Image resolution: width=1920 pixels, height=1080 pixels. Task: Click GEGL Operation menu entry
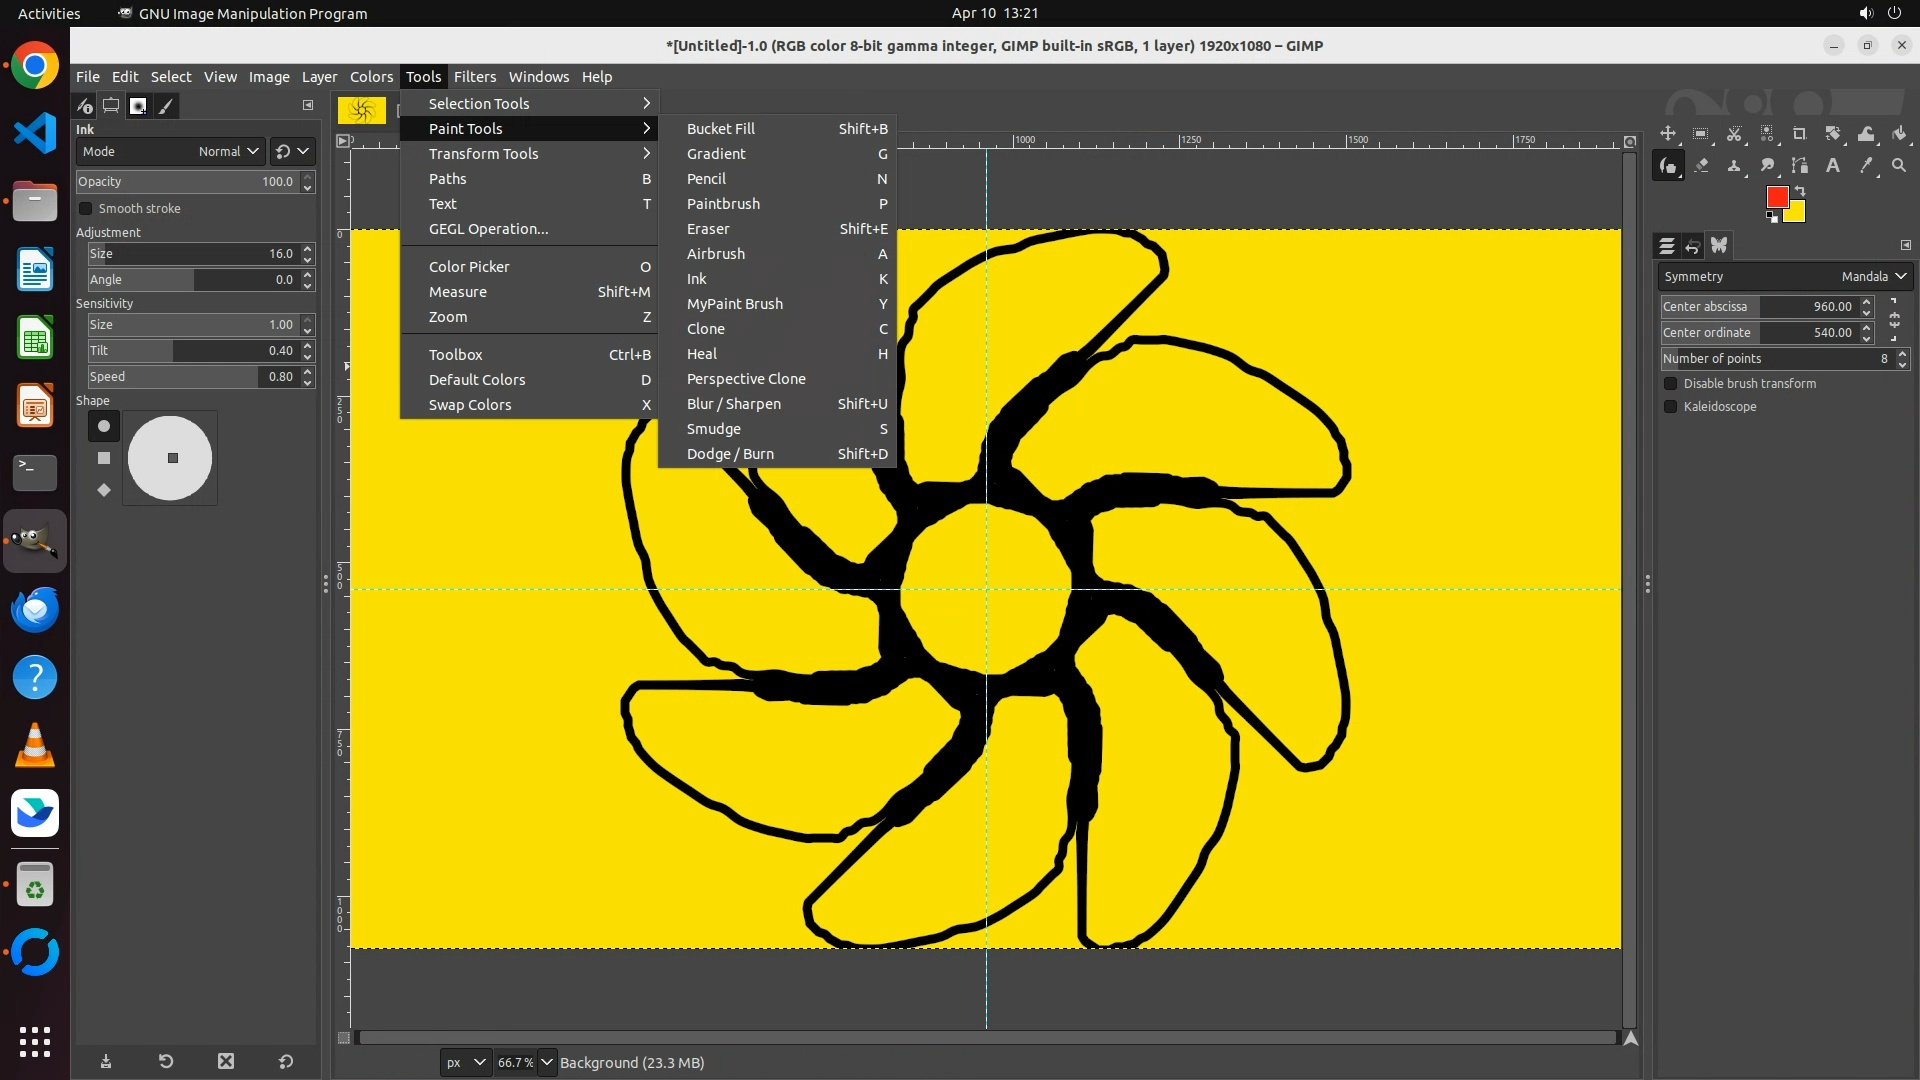click(488, 229)
